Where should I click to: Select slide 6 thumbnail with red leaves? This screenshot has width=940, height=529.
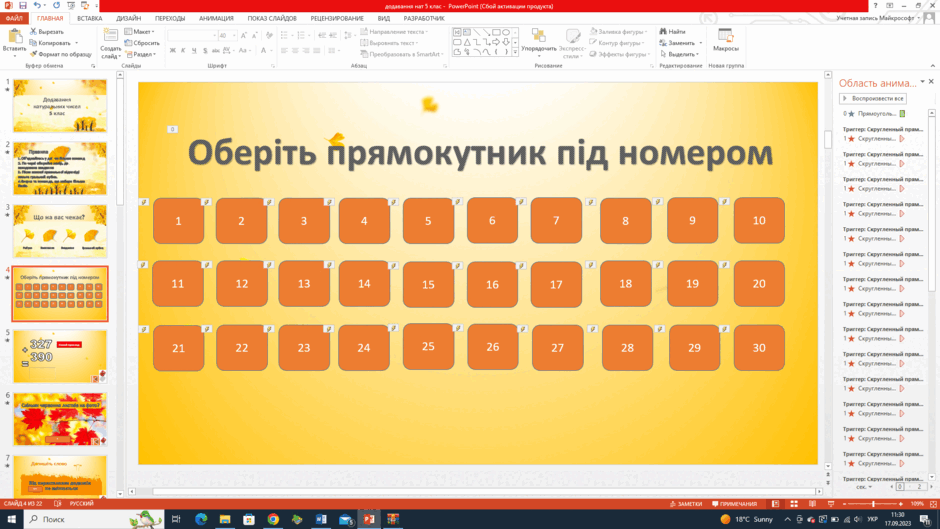(x=60, y=419)
